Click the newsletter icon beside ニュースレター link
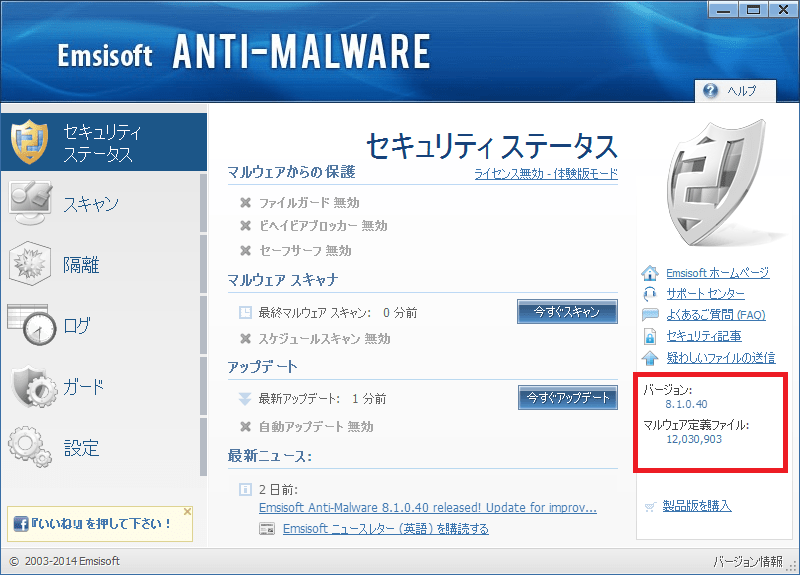This screenshot has height=575, width=800. 267,529
